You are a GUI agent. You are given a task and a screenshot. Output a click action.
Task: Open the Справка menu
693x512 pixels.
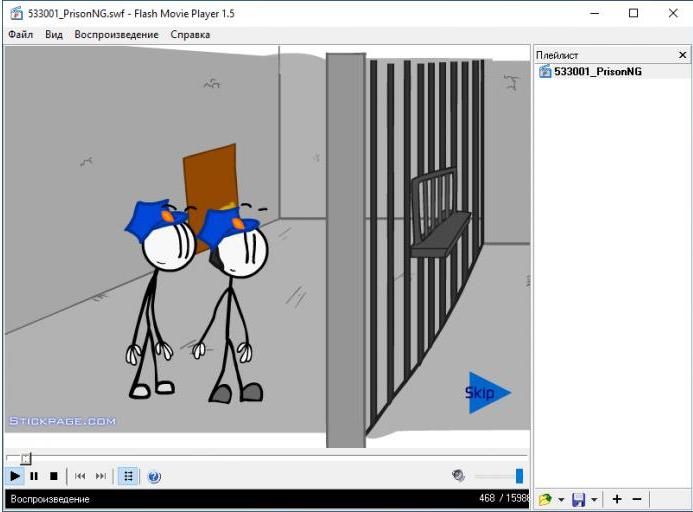coord(190,34)
